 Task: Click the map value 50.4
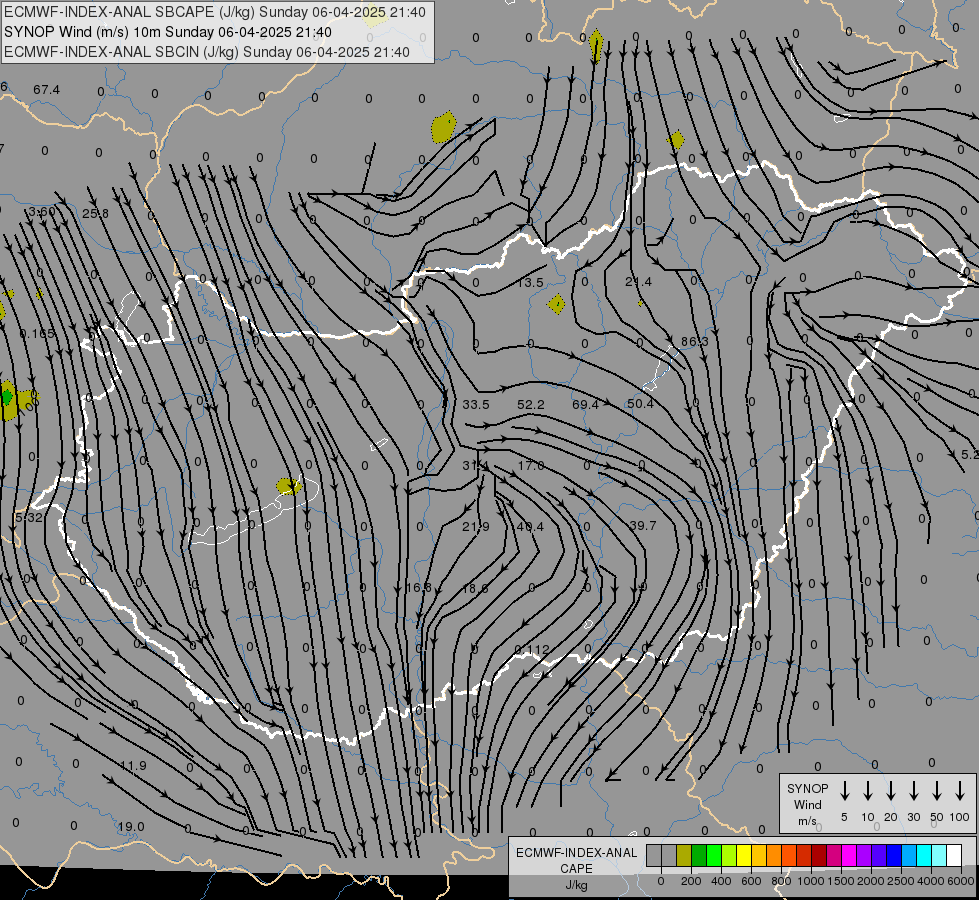[x=640, y=404]
